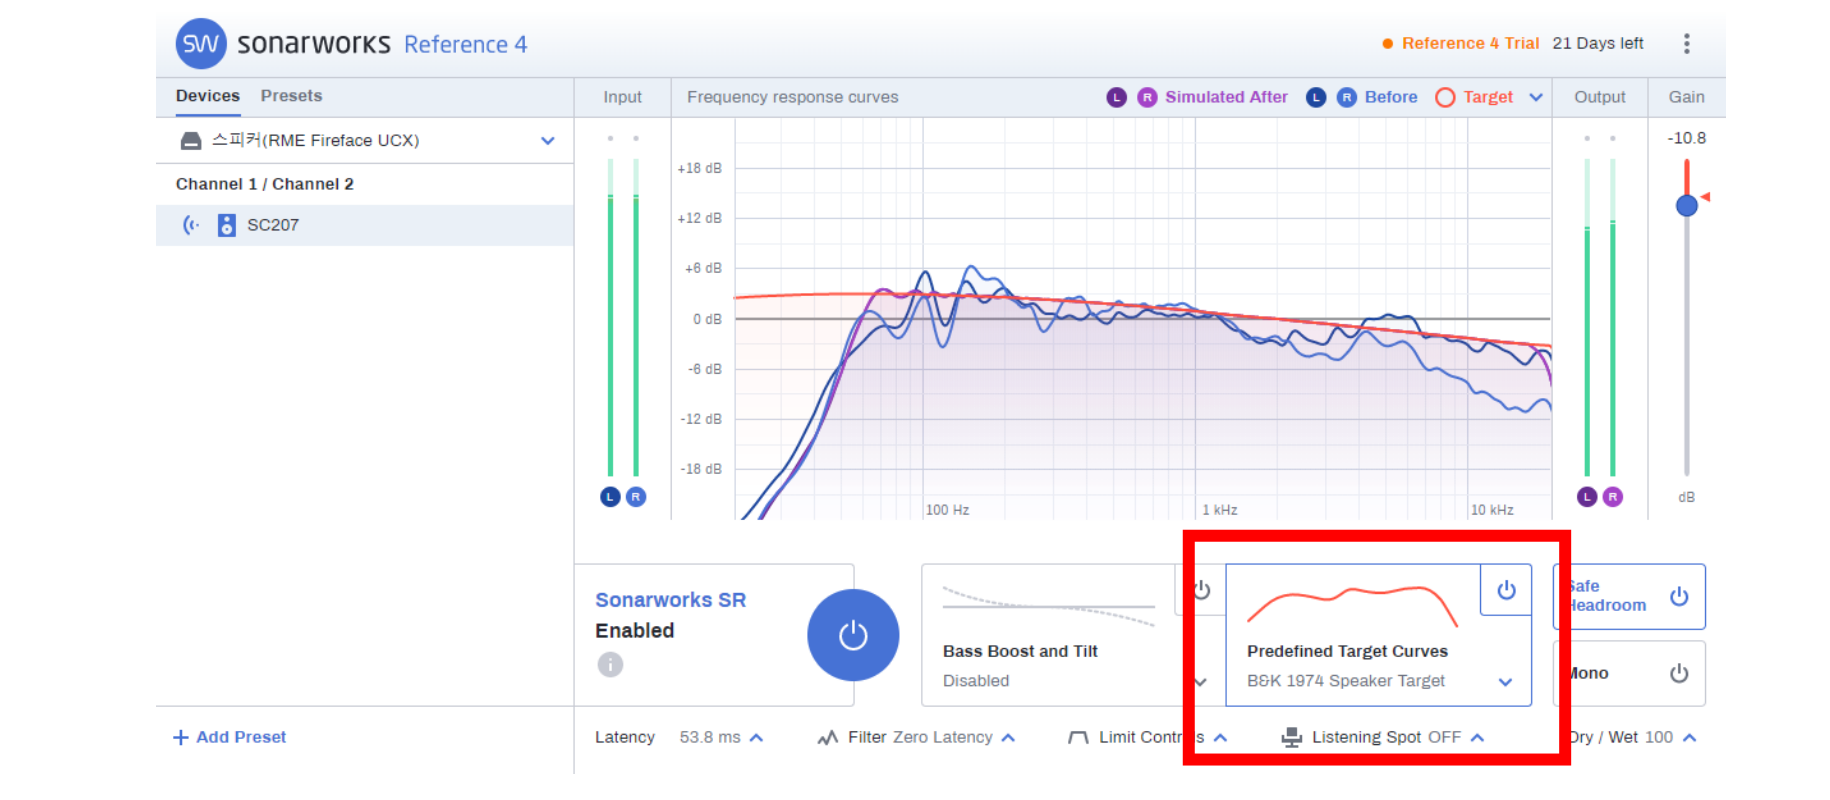Click the Sonarworks SR profile name
Image resolution: width=1830 pixels, height=800 pixels.
pos(671,600)
